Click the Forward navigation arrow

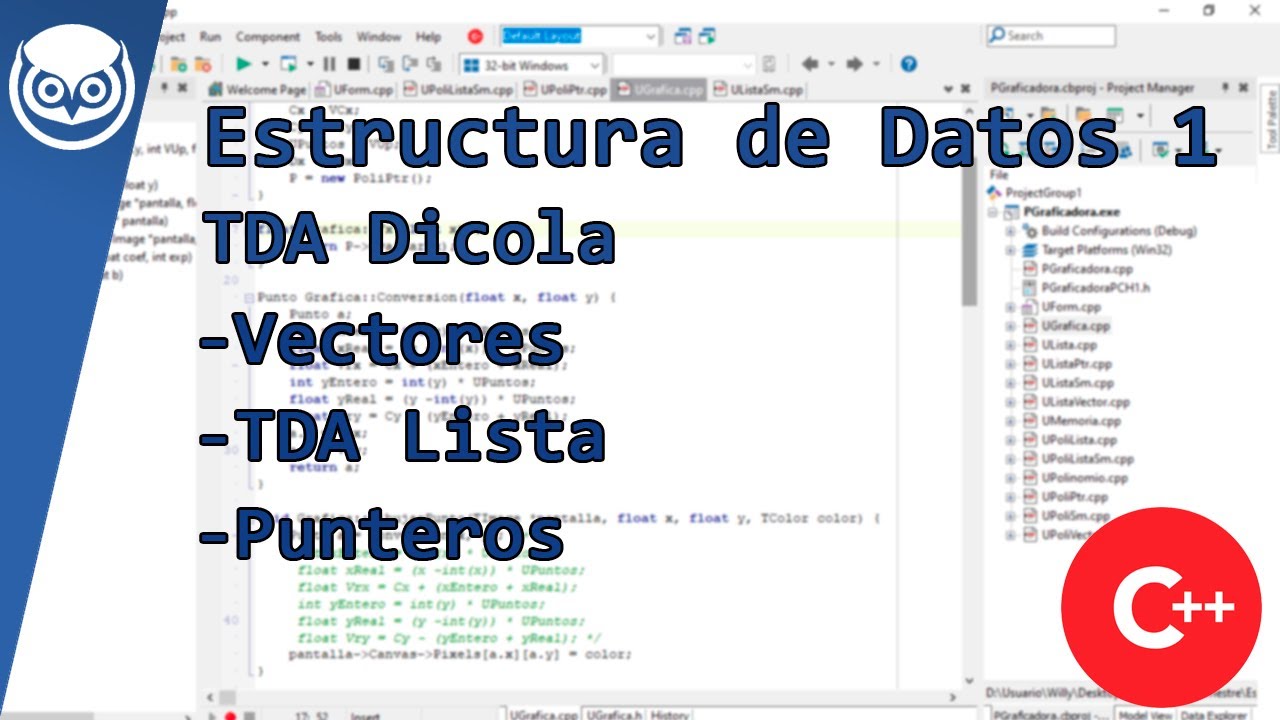tap(855, 64)
